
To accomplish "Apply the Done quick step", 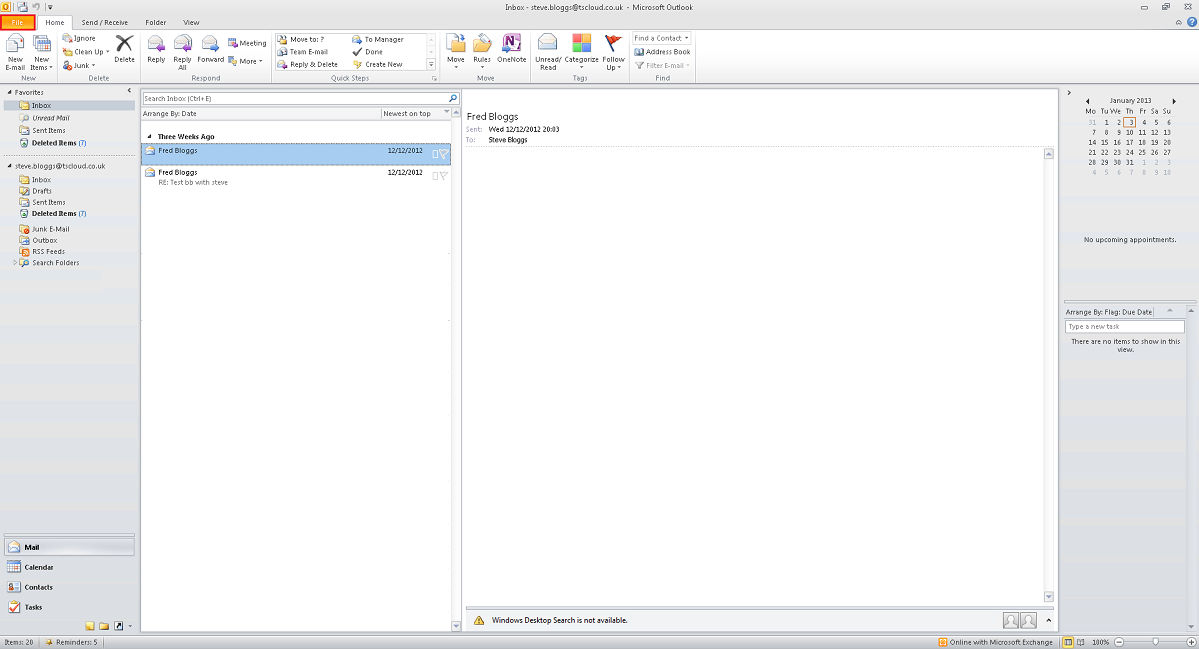I will [368, 52].
